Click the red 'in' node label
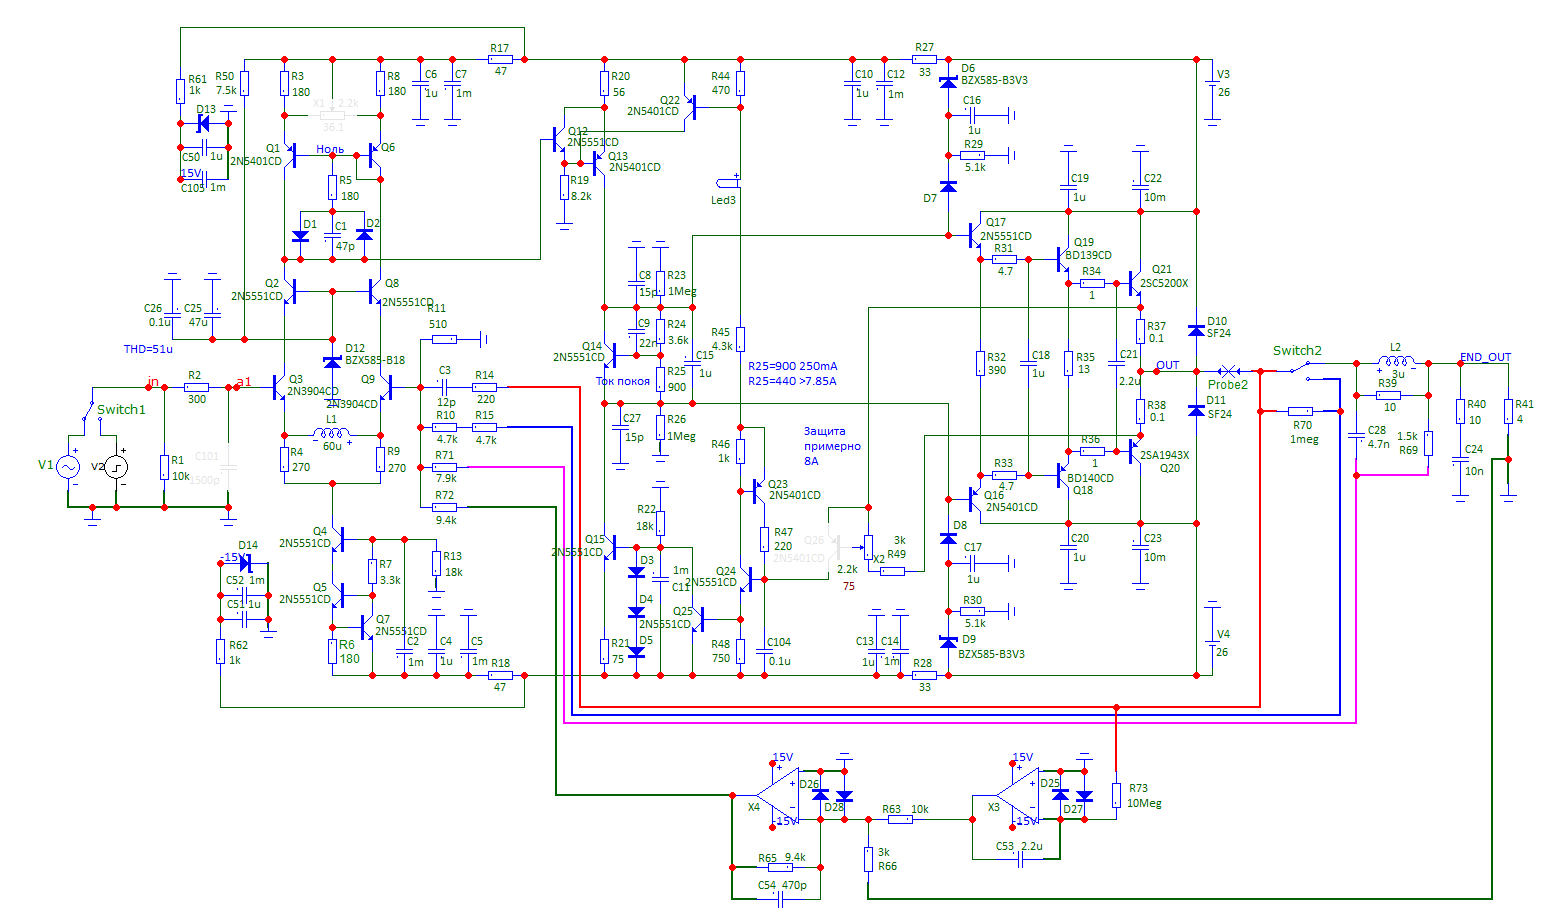 153,382
